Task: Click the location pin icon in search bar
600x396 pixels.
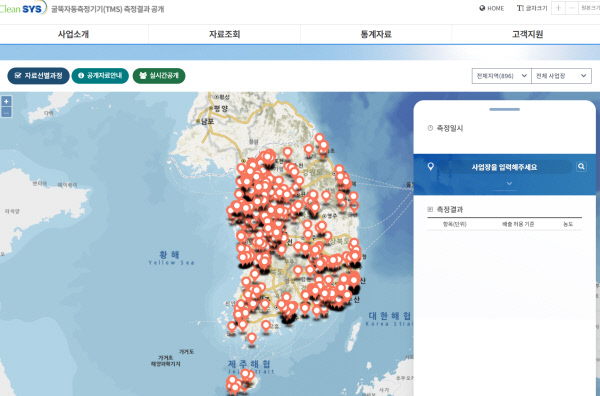Action: click(430, 166)
